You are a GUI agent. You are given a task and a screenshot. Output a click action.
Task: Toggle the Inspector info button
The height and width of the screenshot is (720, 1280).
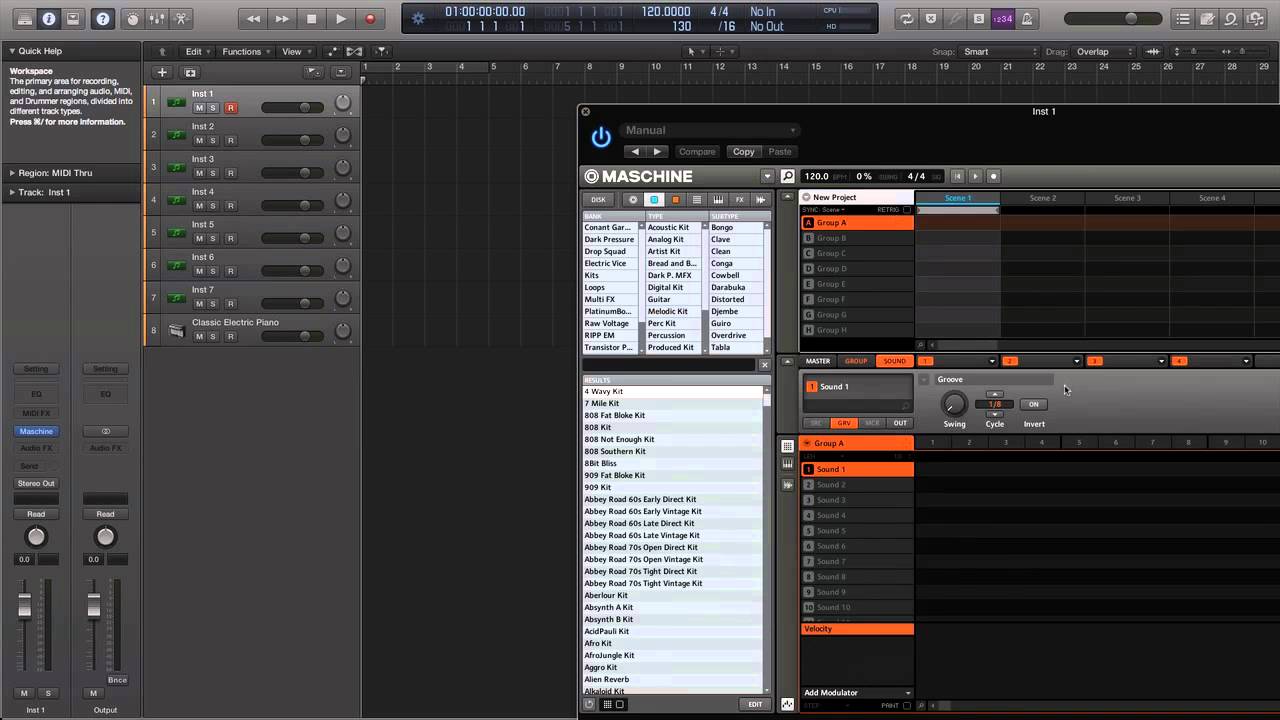click(x=48, y=18)
